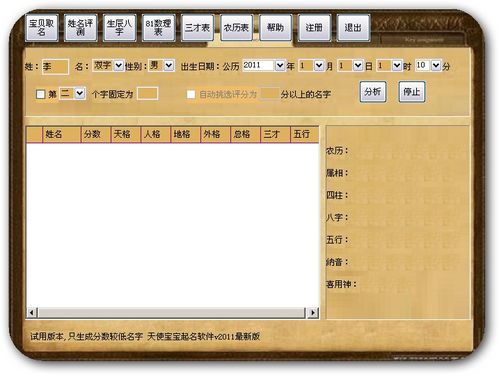Image resolution: width=499 pixels, height=375 pixels.
Task: Expand the 性别 gender dropdown
Action: 169,65
